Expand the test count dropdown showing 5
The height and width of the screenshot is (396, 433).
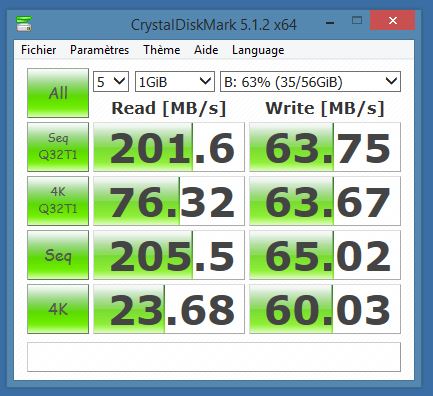(x=111, y=81)
